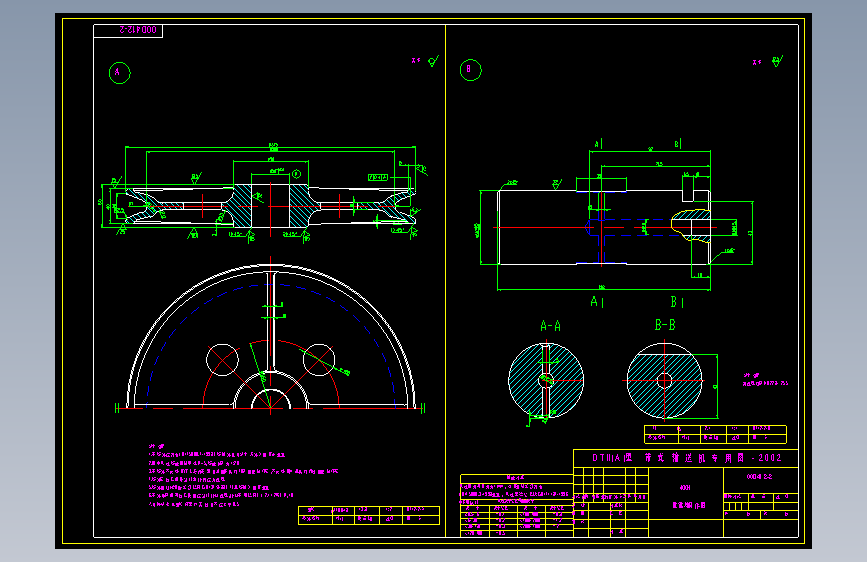Click the tolerance table beside the title block

click(x=516, y=506)
